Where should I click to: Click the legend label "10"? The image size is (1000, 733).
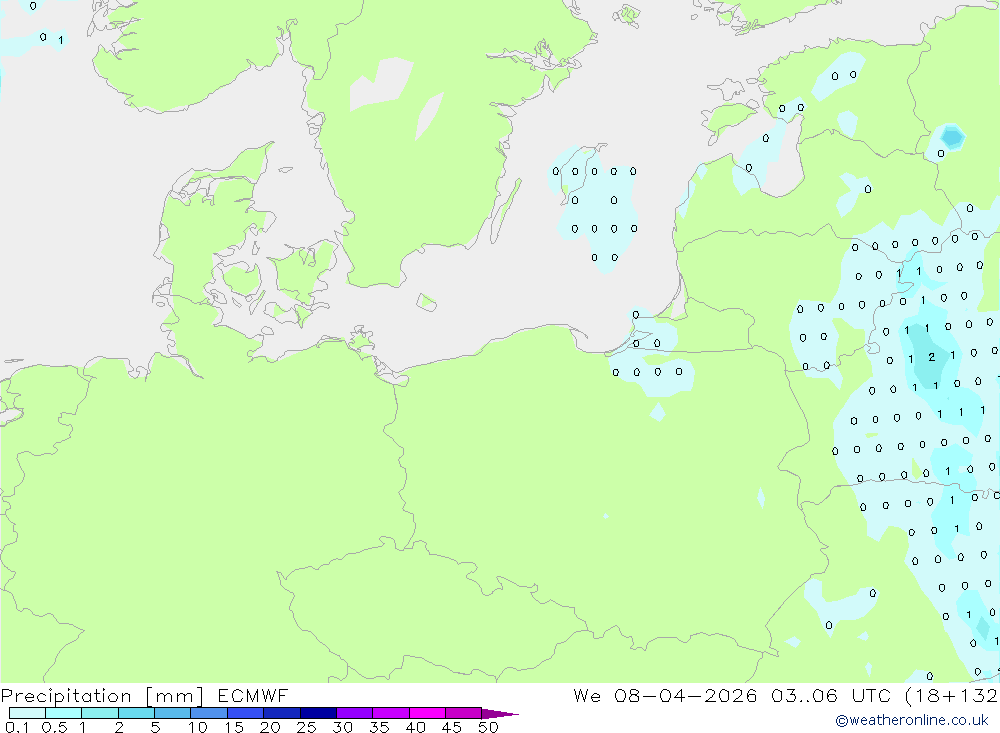[198, 727]
